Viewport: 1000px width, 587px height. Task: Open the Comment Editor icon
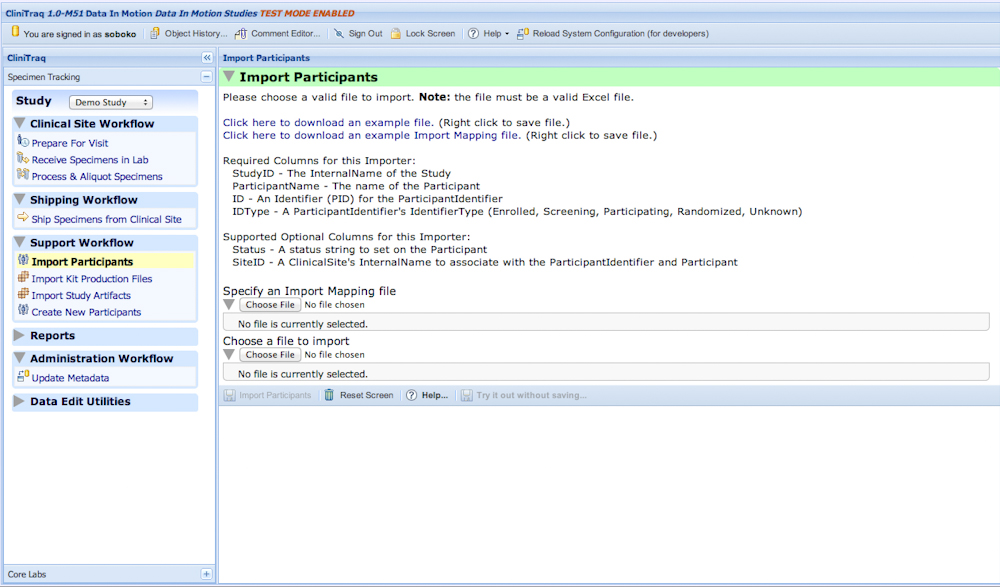pos(241,34)
